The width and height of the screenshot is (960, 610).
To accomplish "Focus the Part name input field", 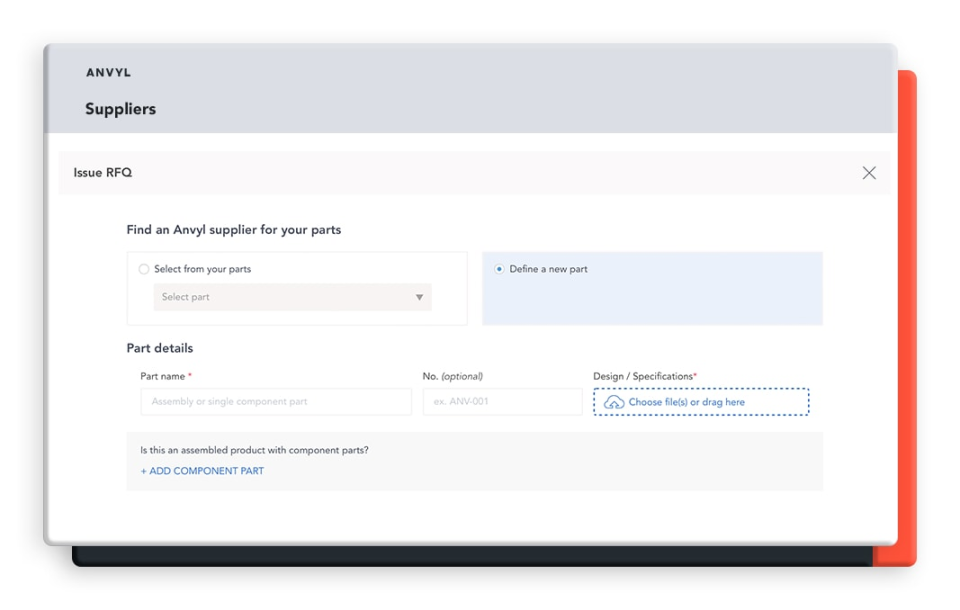I will (275, 402).
